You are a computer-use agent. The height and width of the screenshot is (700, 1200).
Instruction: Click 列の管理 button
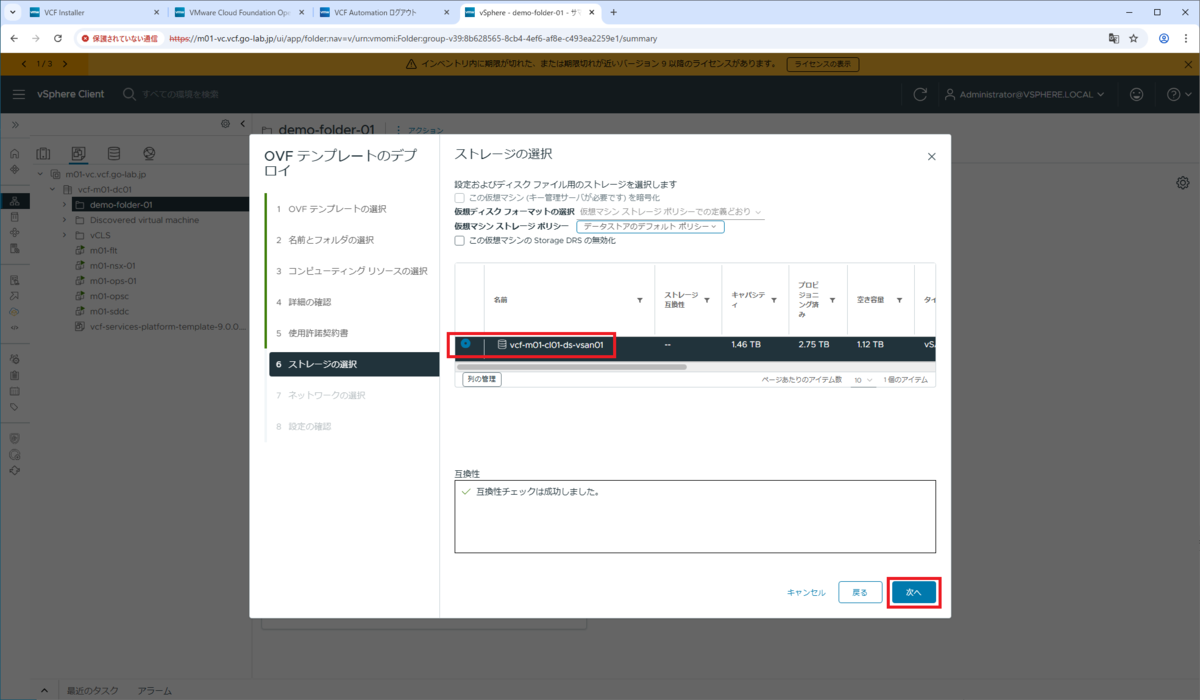tap(481, 380)
